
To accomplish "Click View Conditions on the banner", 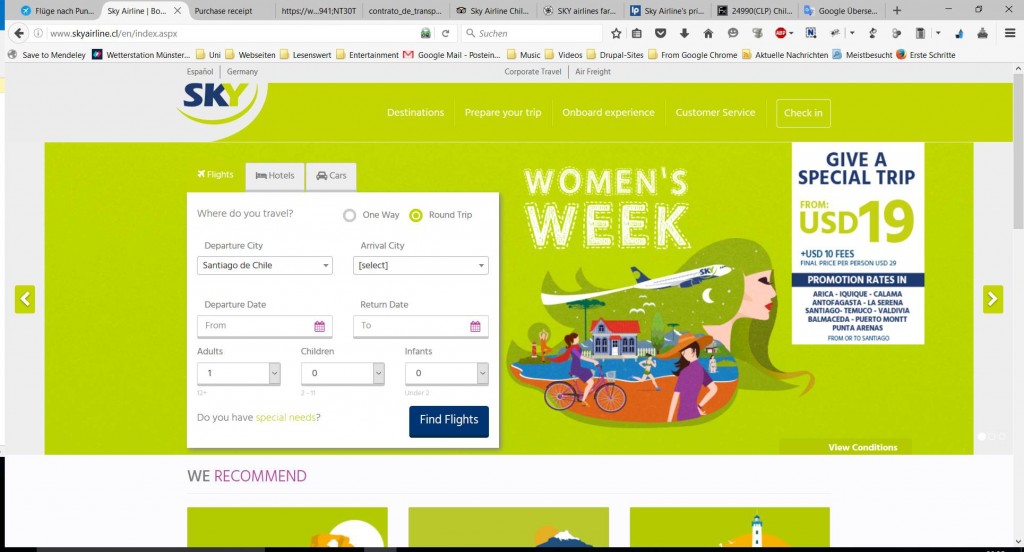I will pos(863,447).
